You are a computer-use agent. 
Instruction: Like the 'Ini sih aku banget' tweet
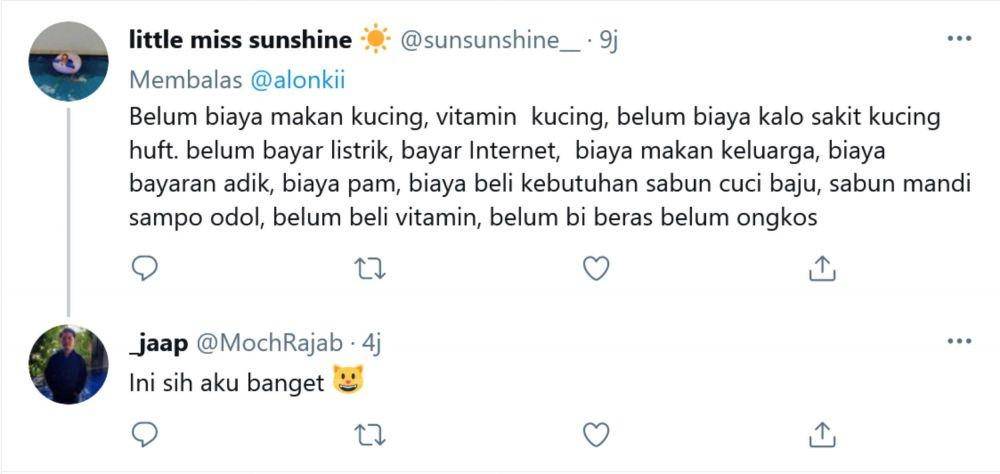click(x=596, y=435)
